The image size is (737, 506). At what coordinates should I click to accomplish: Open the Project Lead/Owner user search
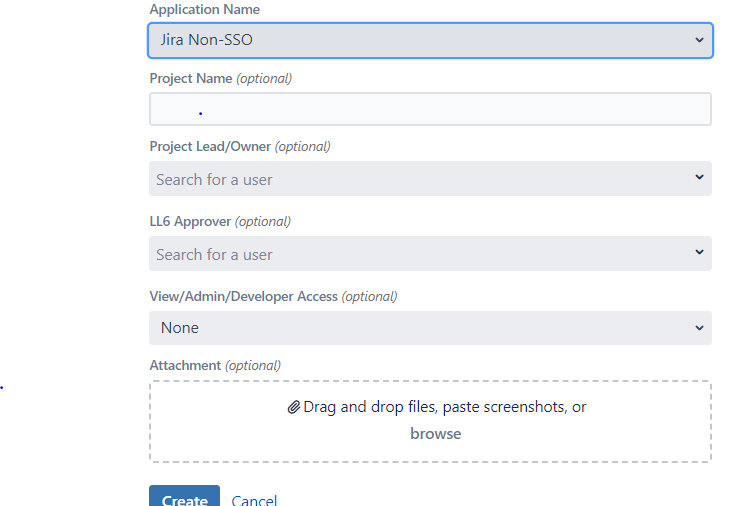(430, 179)
